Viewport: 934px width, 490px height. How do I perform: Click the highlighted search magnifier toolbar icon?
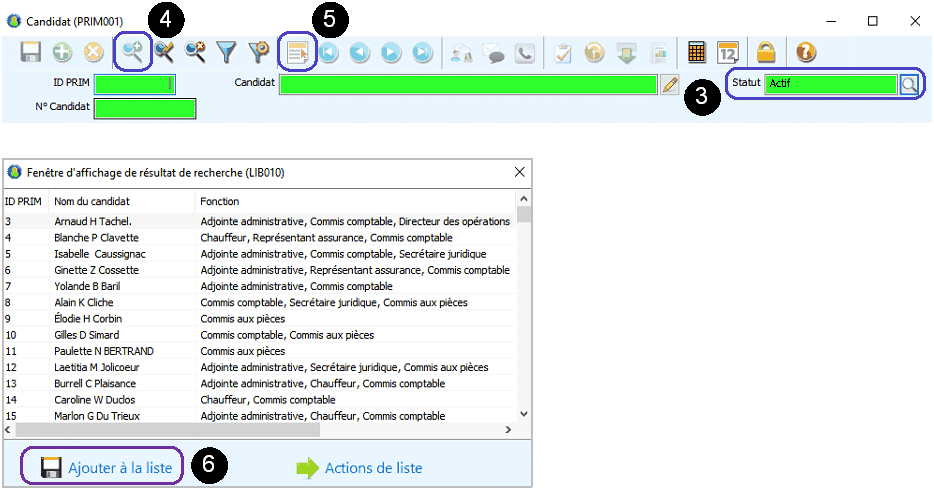133,52
